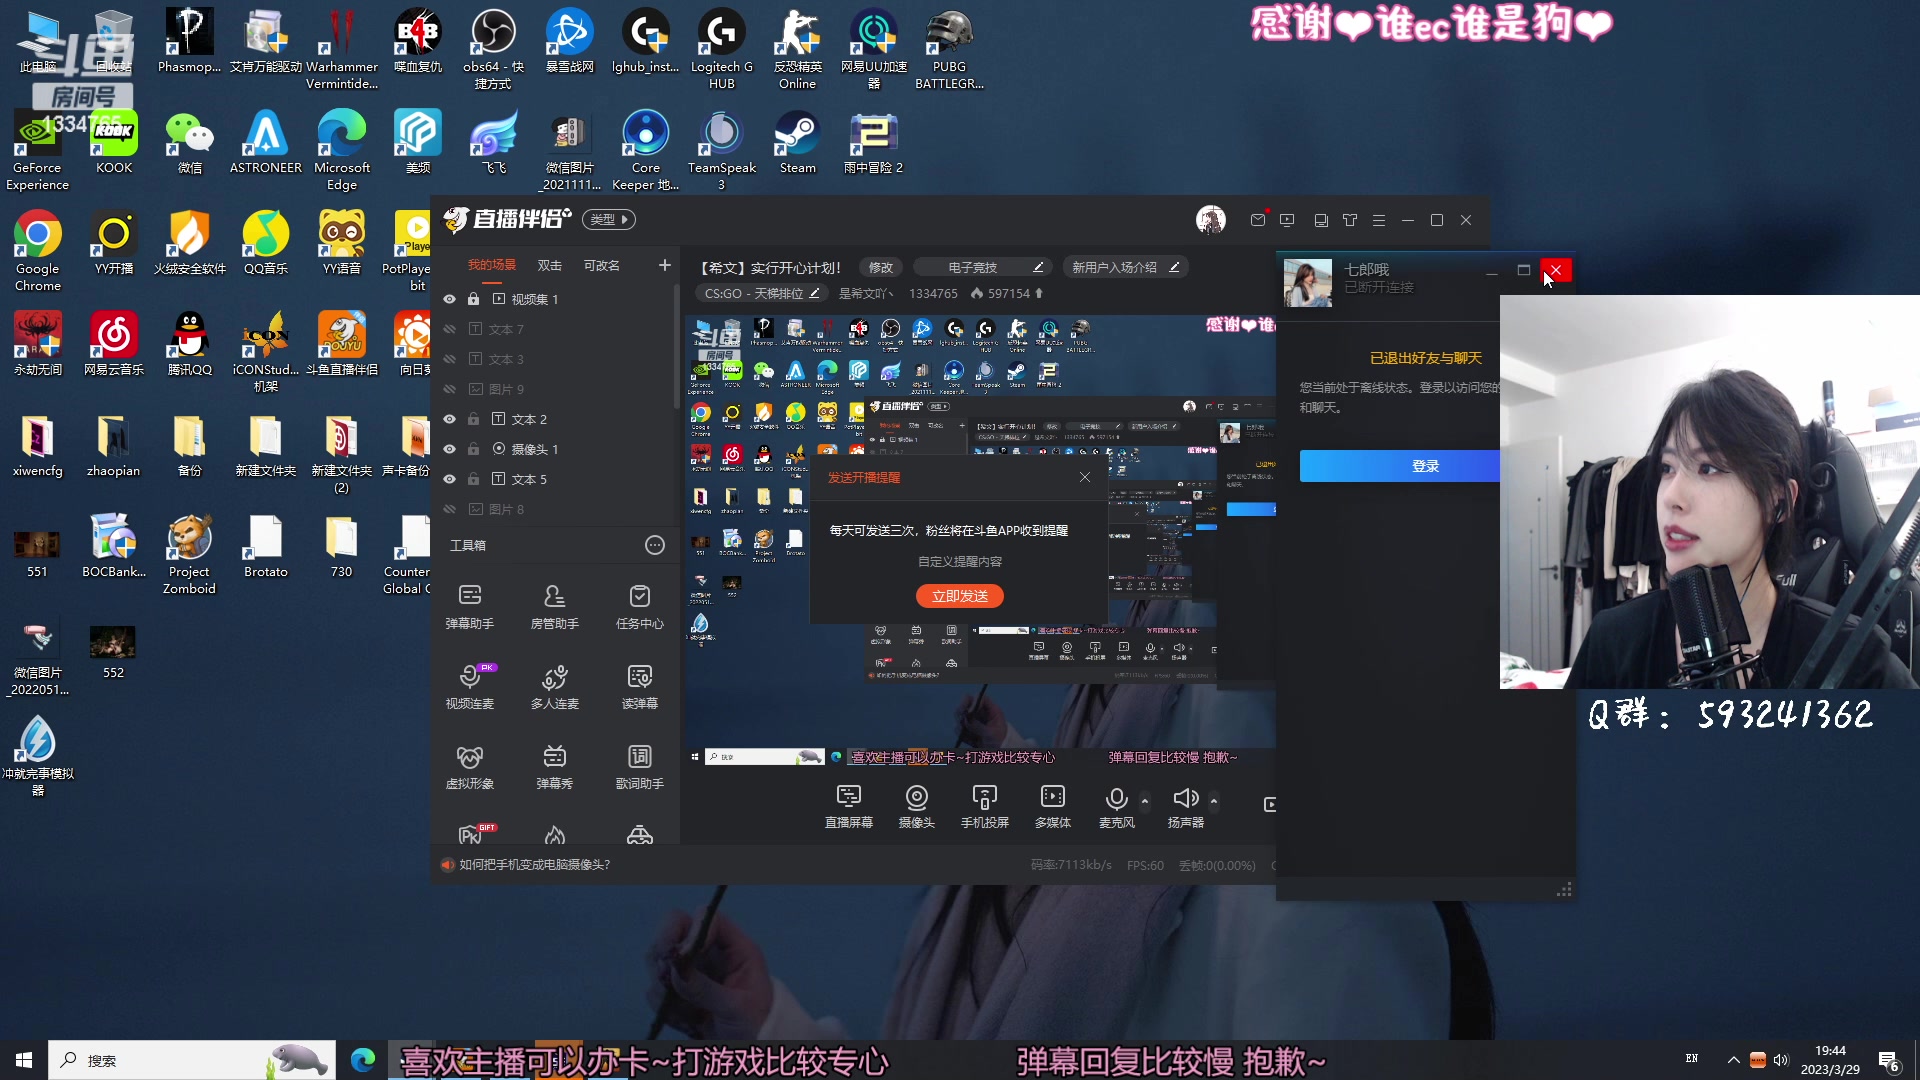The height and width of the screenshot is (1080, 1920).
Task: Click the 麦克风 microphone icon
Action: tap(1116, 798)
